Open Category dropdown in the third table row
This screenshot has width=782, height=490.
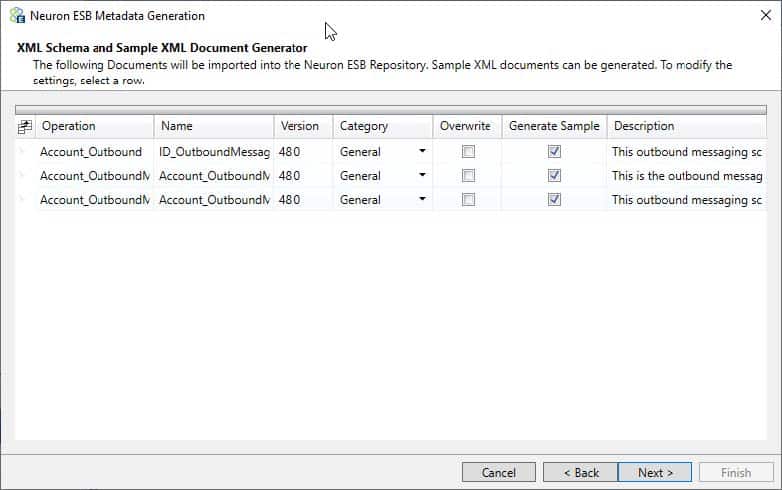(x=422, y=199)
